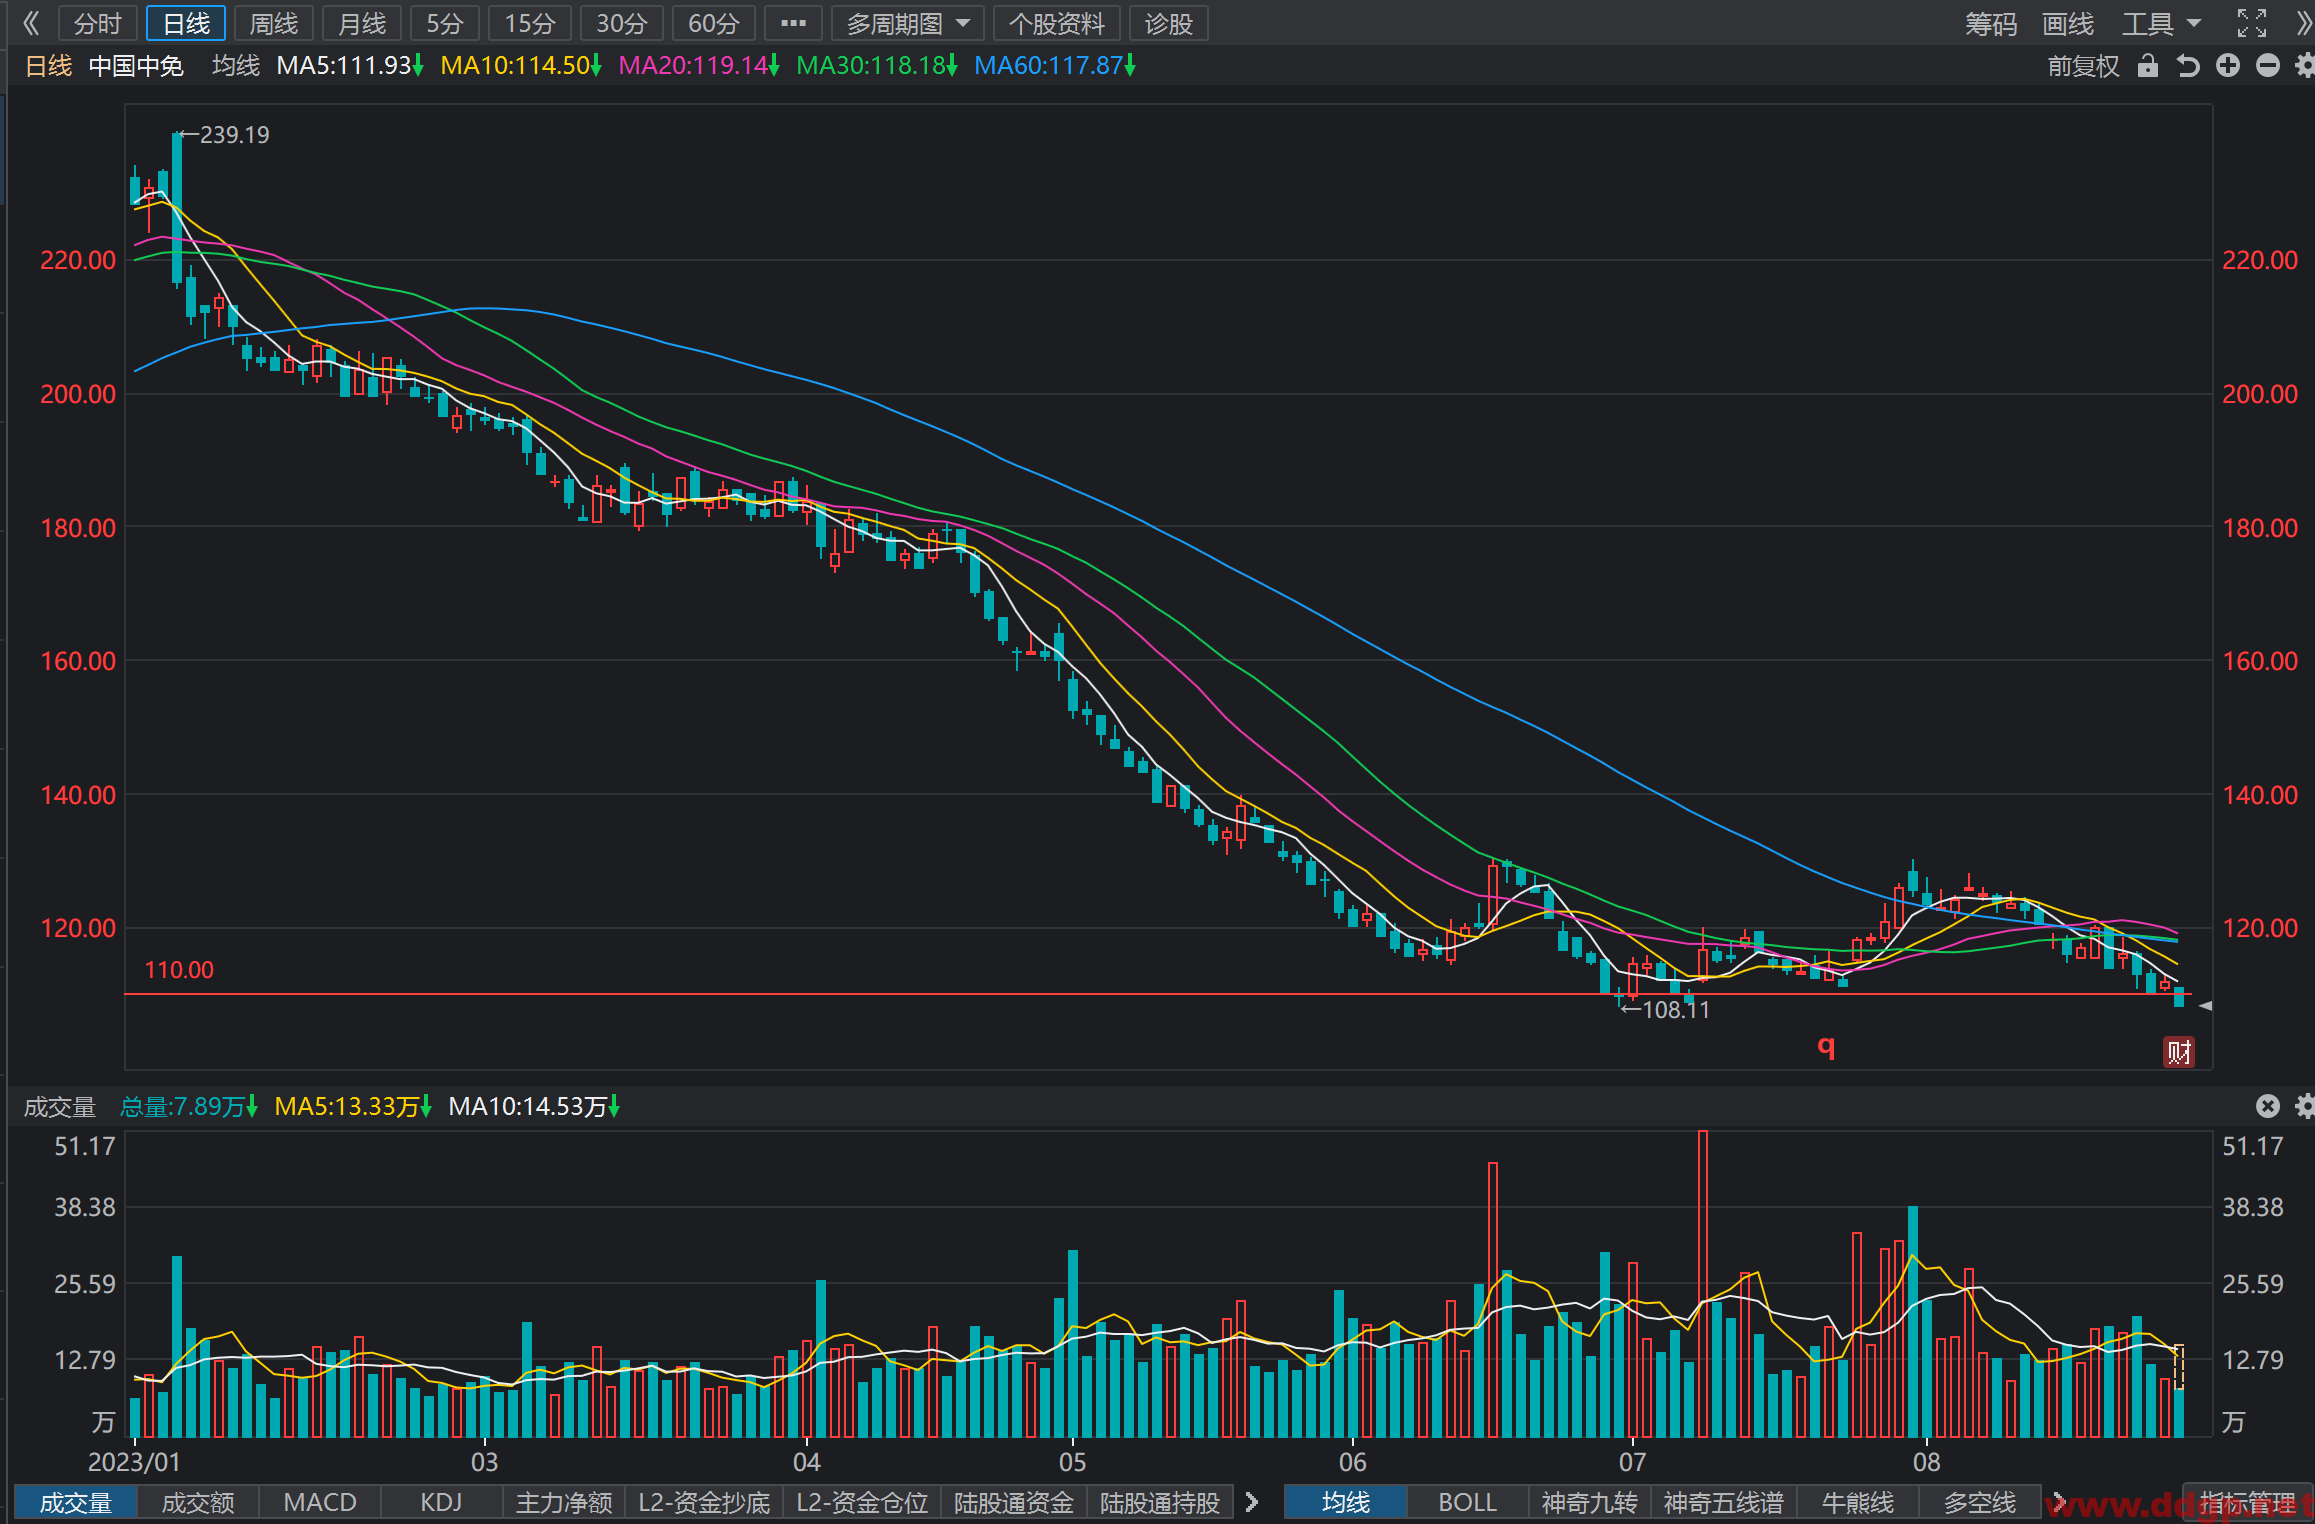Select the 分时 intraday view

tap(98, 23)
